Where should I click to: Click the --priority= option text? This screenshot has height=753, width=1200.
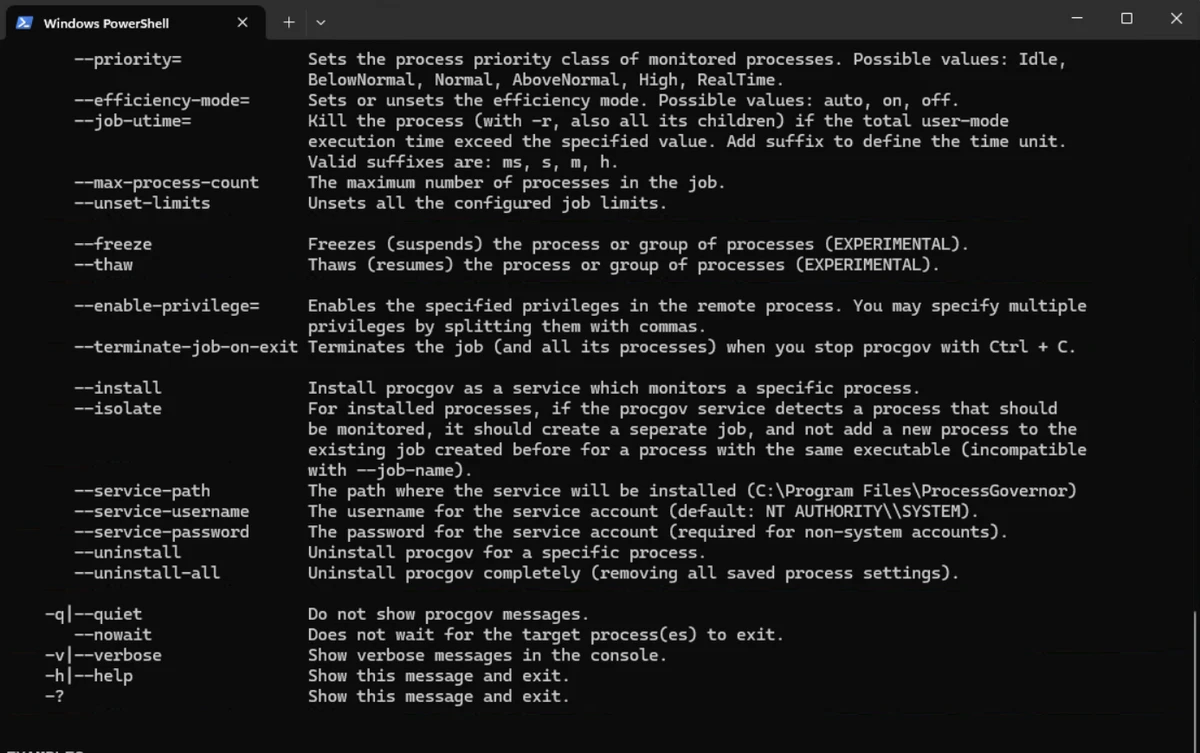(x=128, y=59)
